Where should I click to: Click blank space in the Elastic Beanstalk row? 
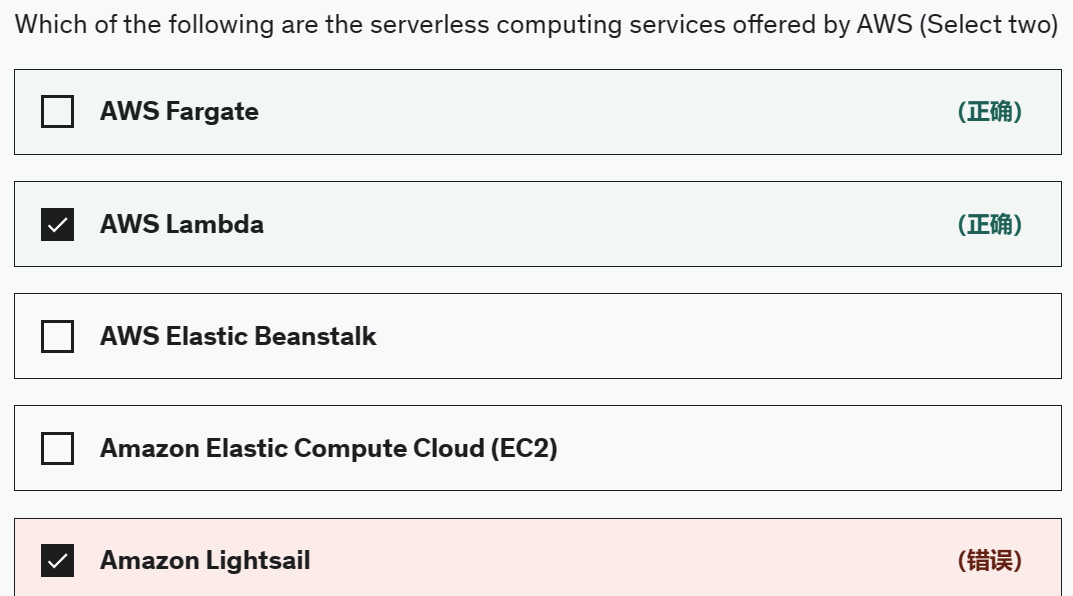click(x=700, y=336)
